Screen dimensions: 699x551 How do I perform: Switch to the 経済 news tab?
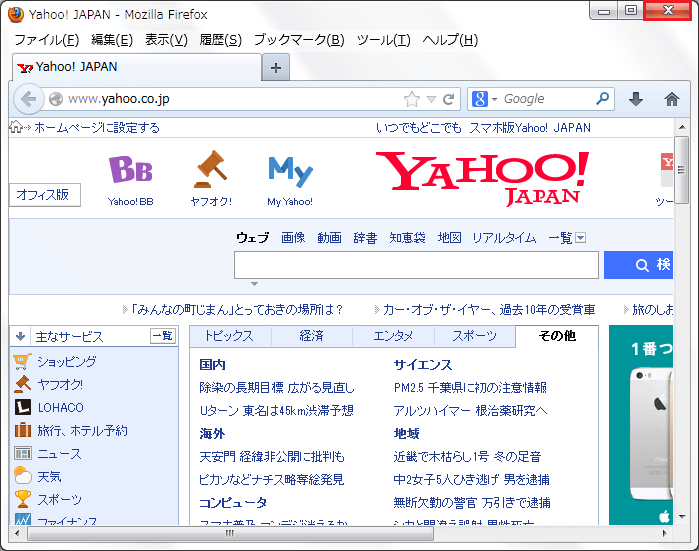point(311,336)
